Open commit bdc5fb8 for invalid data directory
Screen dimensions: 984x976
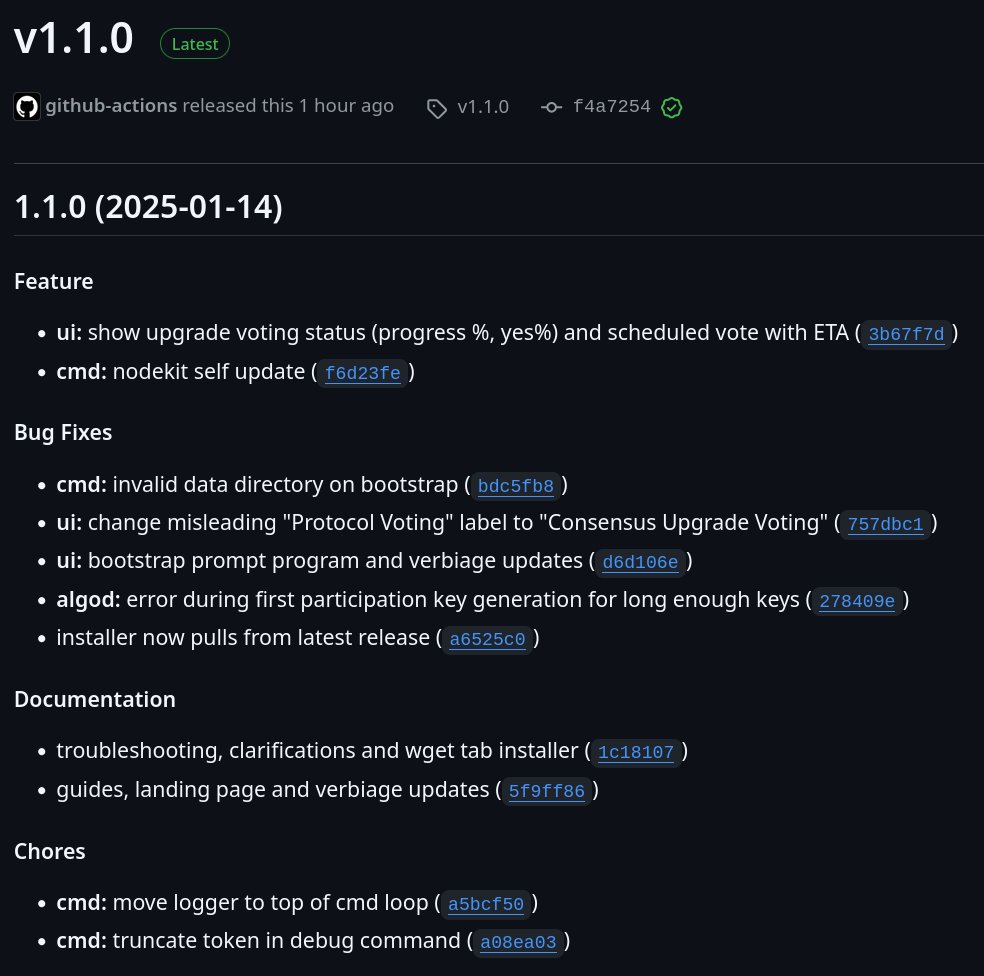point(515,486)
